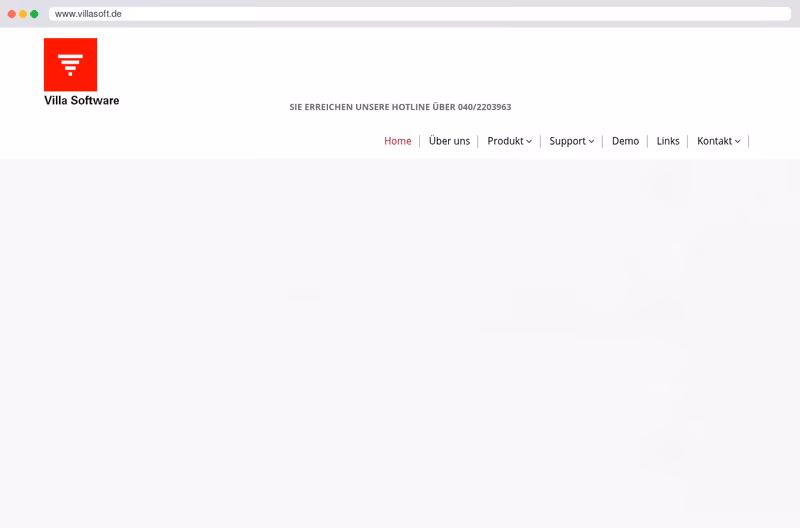Open the Support menu

567,141
